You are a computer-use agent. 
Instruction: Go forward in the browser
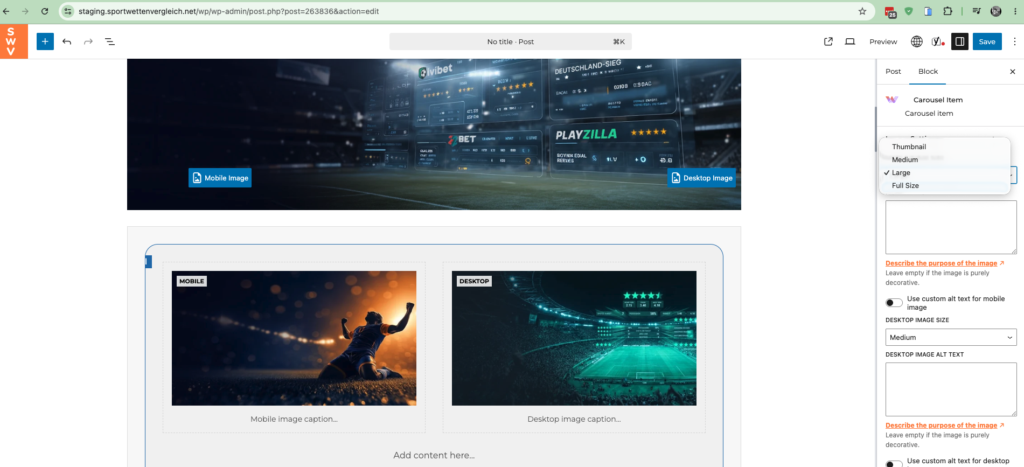click(x=25, y=11)
